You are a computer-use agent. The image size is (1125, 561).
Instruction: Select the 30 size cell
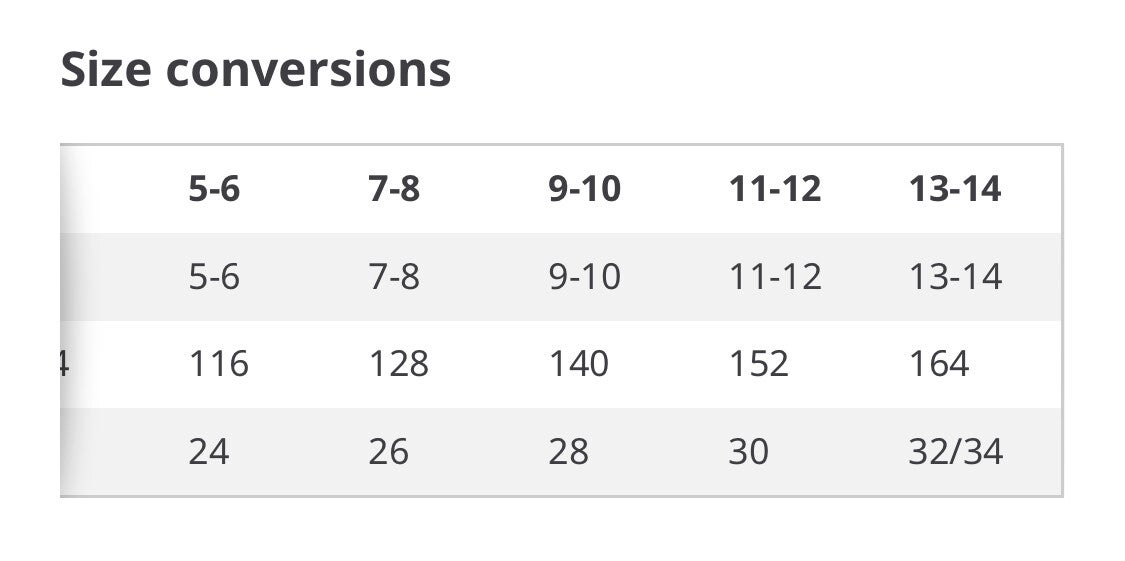pos(748,452)
